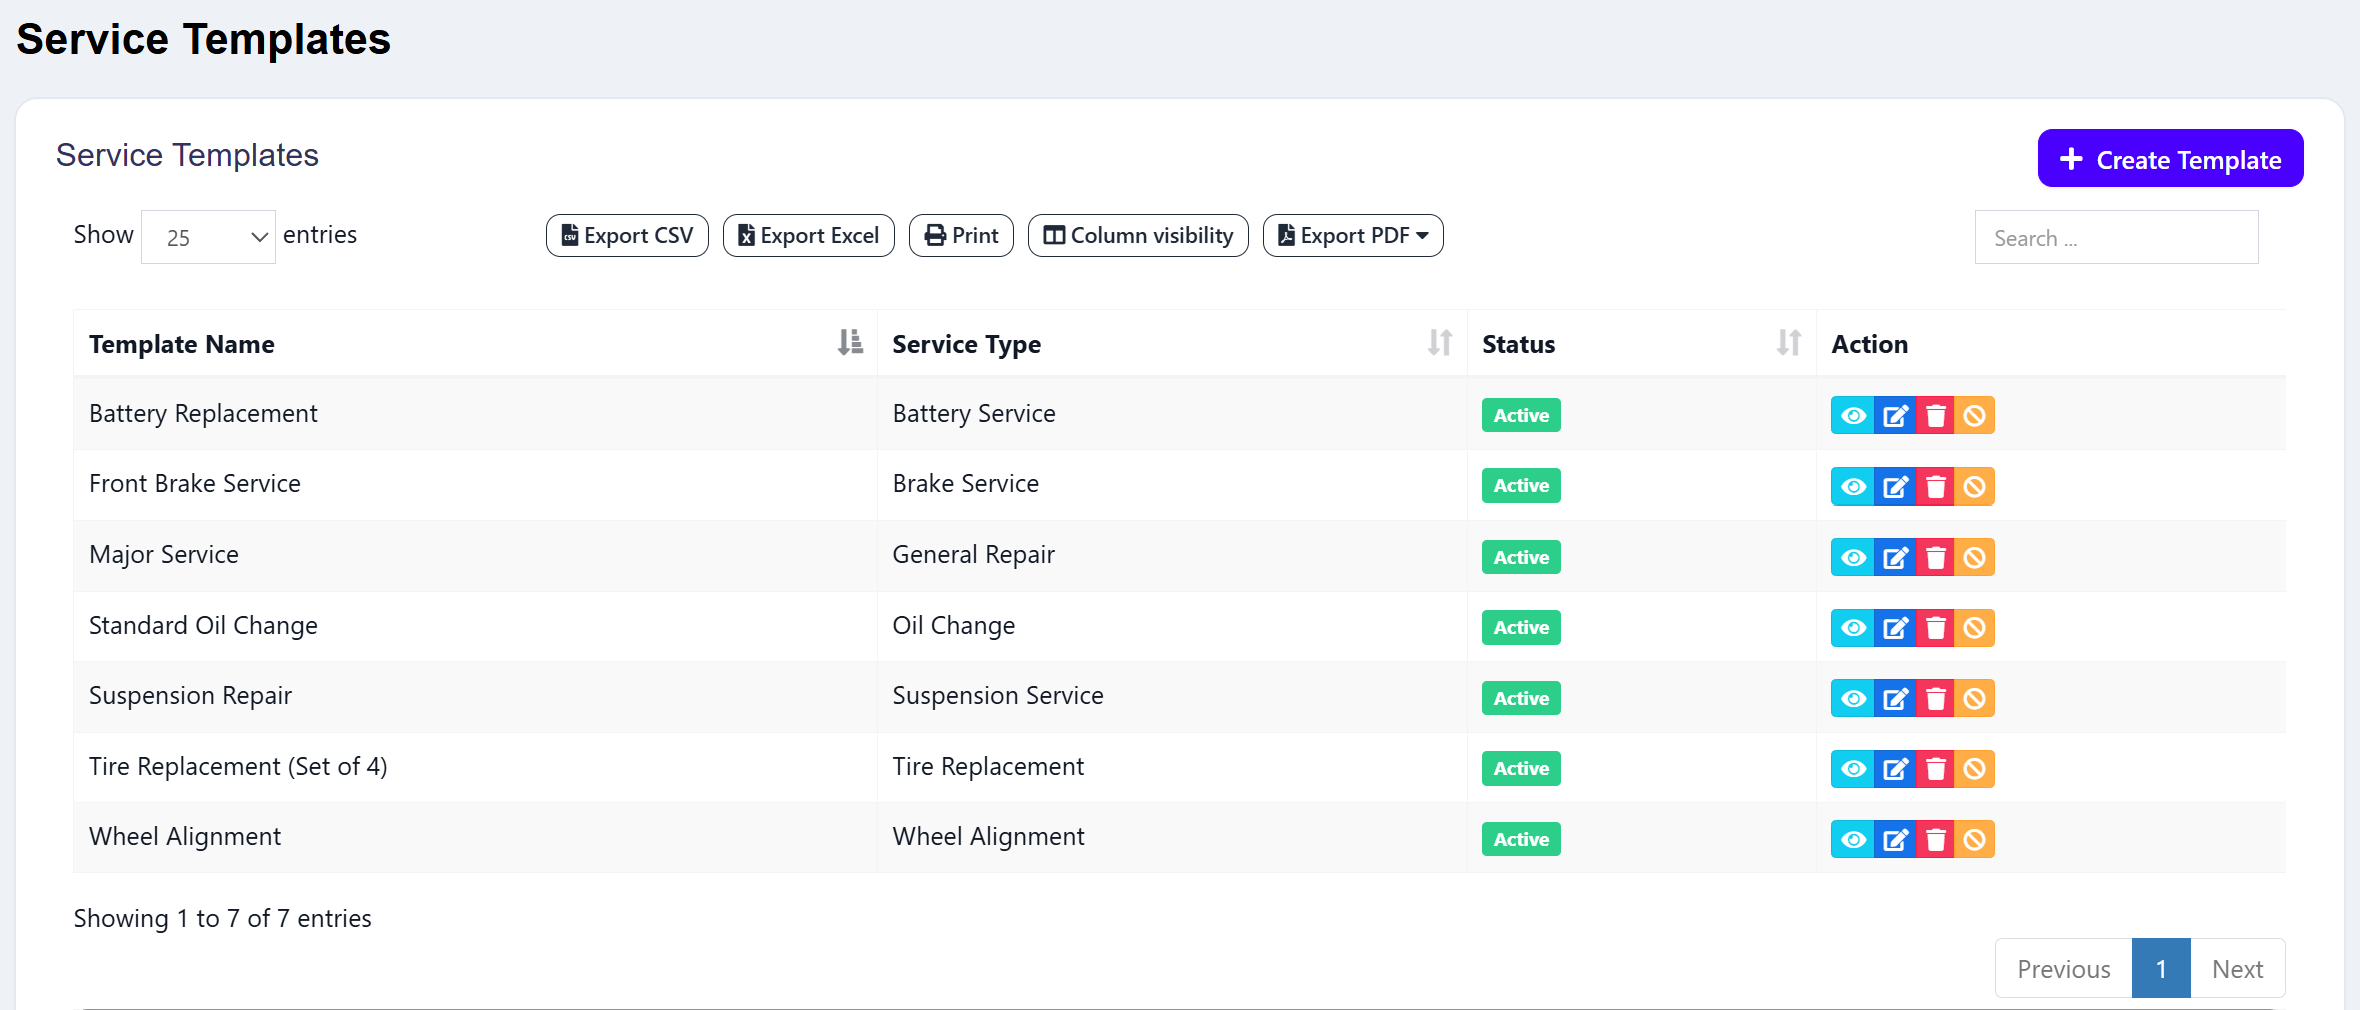Edit the Suspension Repair template

pos(1894,698)
